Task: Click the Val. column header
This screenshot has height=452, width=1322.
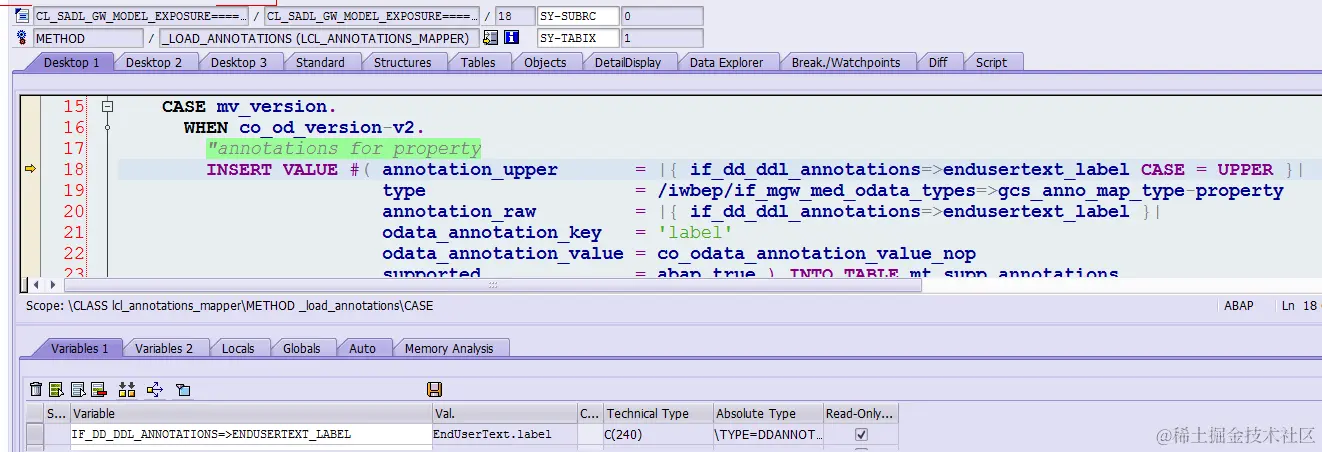Action: (x=504, y=413)
